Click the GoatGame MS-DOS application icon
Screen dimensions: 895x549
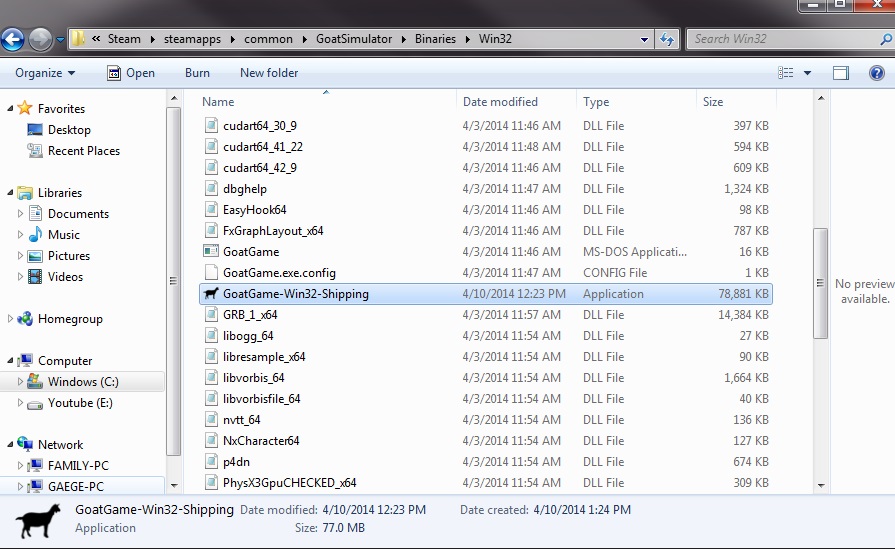pyautogui.click(x=211, y=251)
